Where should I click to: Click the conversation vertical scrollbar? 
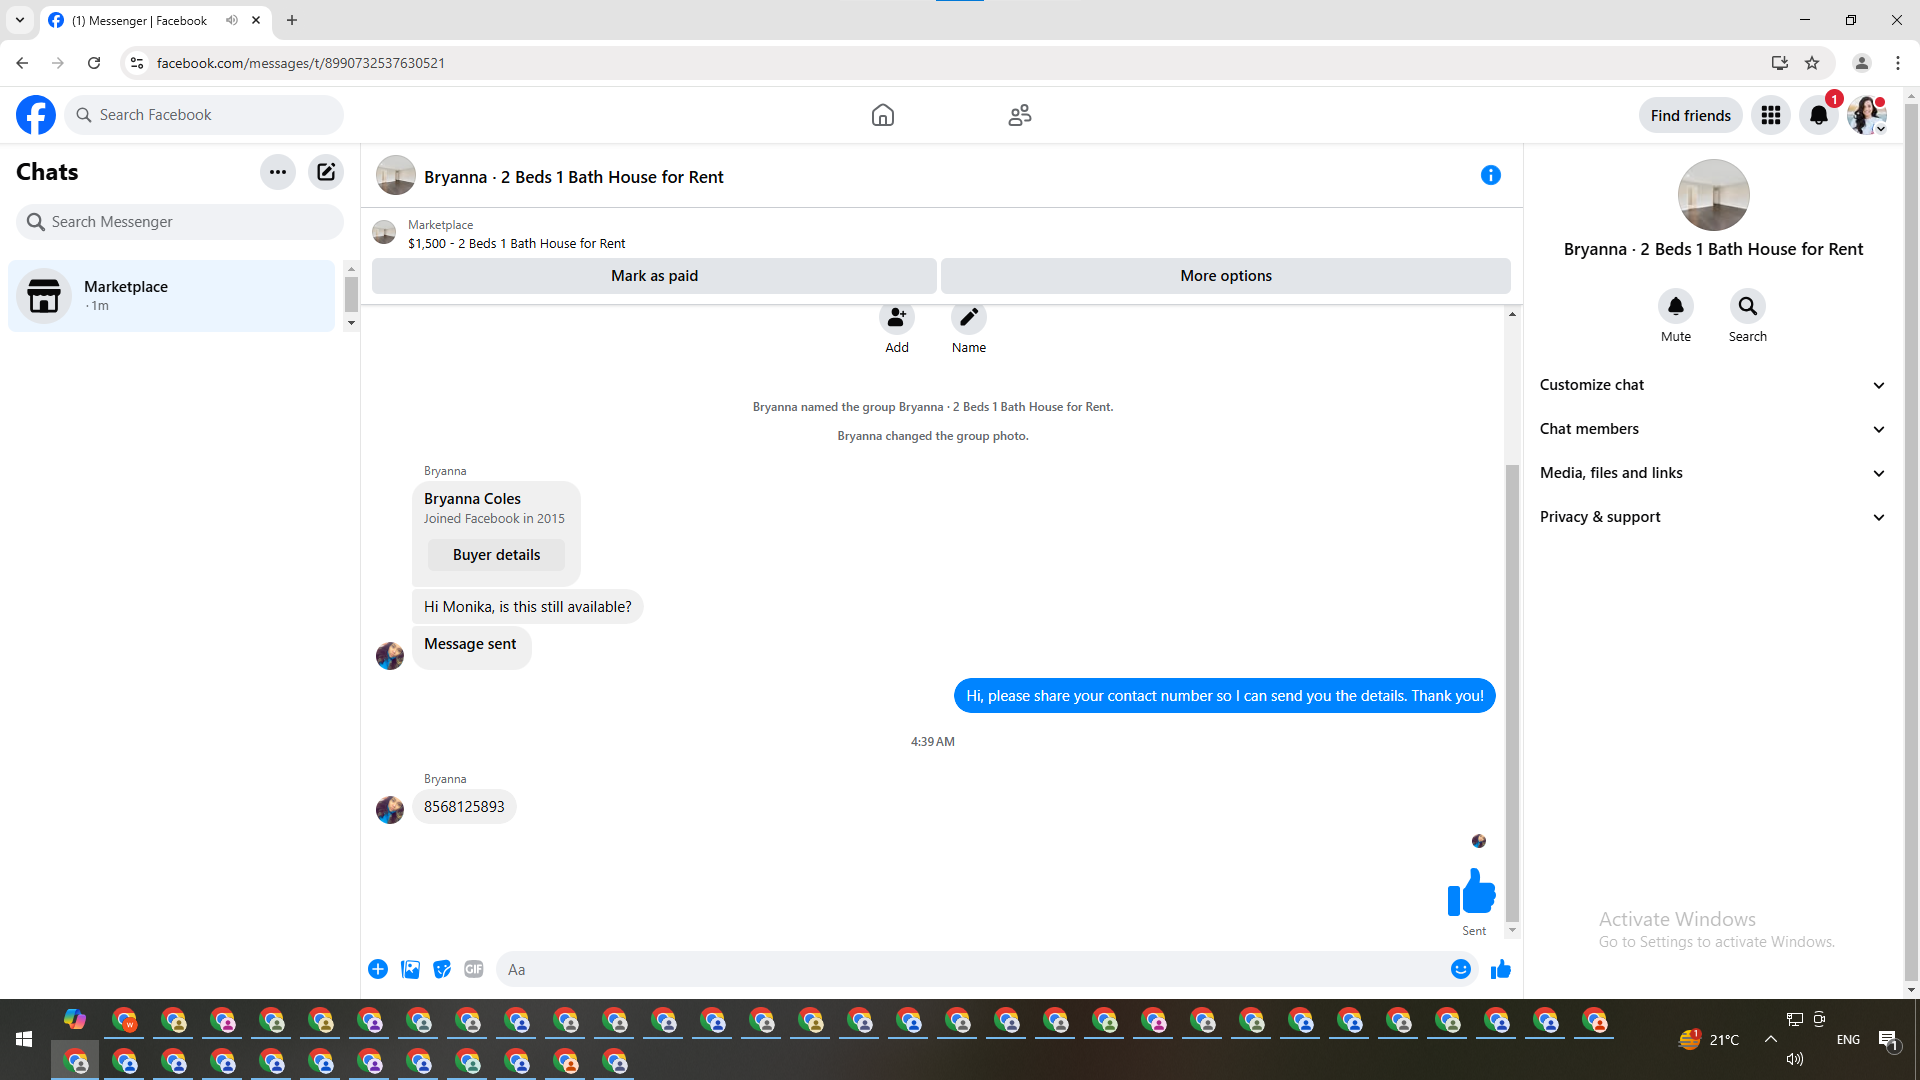click(1512, 690)
